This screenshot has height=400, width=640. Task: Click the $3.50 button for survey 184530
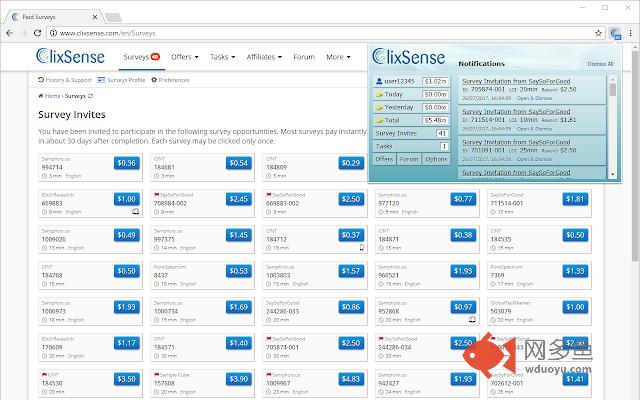127,379
